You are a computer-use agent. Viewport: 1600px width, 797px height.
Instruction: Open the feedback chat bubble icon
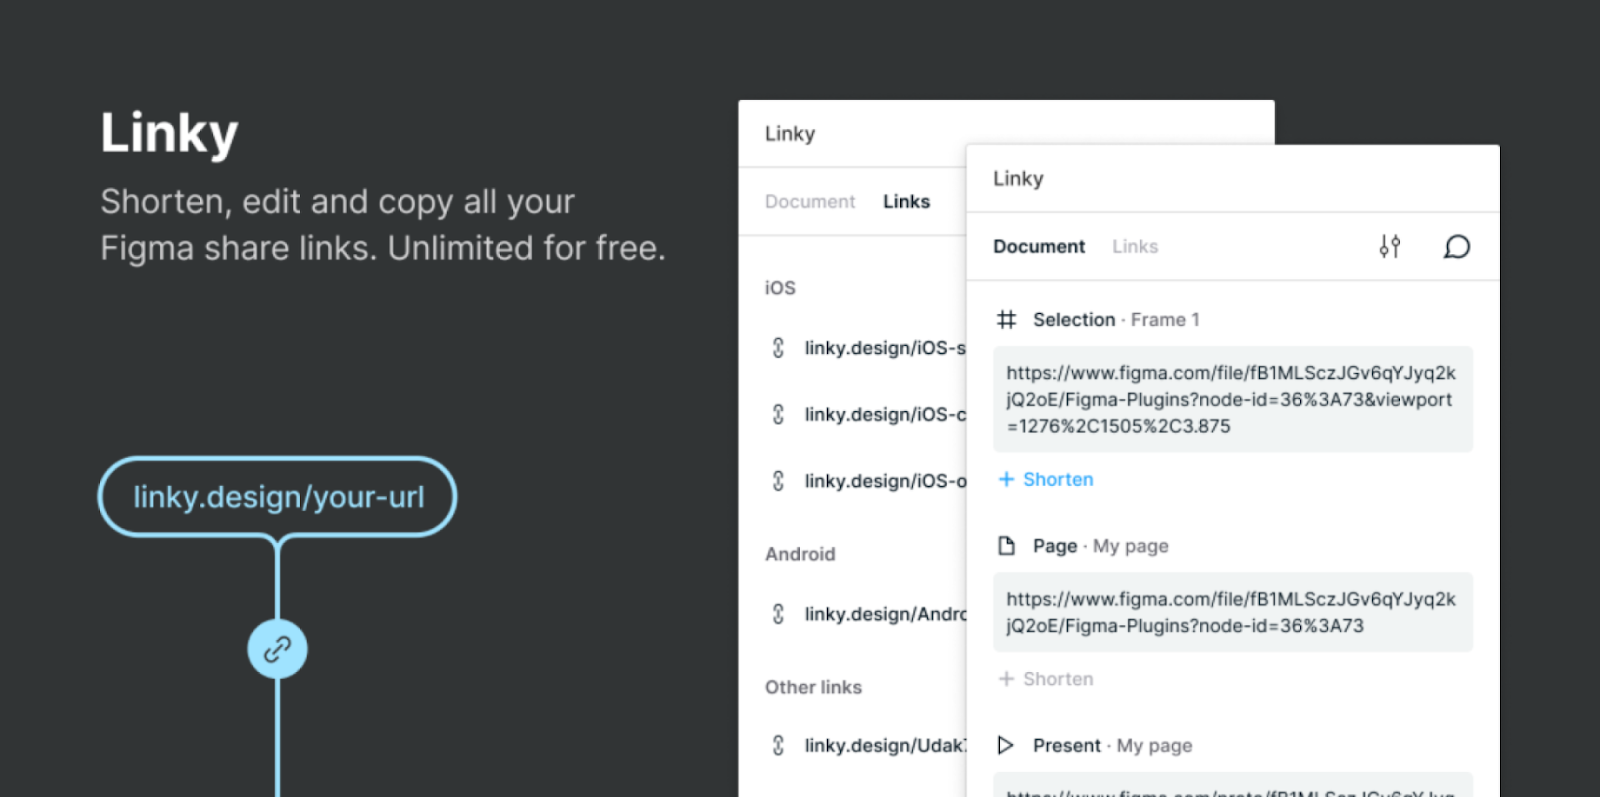[1457, 246]
